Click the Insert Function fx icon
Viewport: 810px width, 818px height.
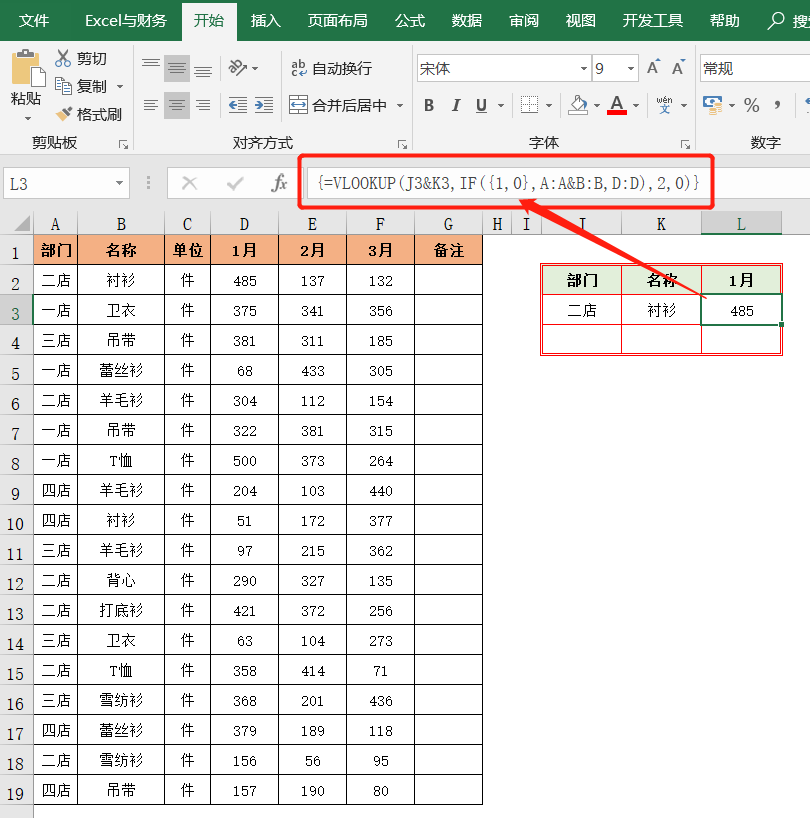pyautogui.click(x=279, y=183)
